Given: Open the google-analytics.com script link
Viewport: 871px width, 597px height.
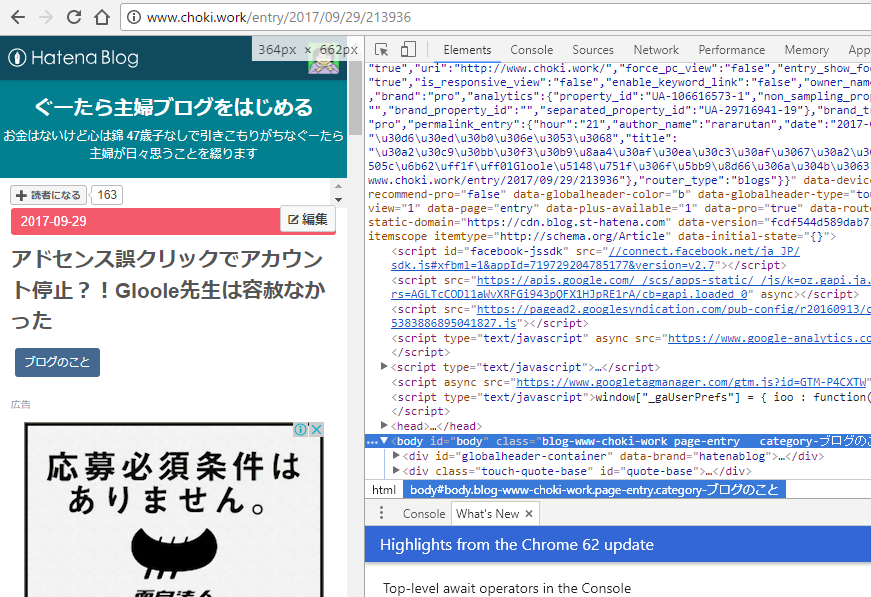Looking at the screenshot, I should 769,338.
